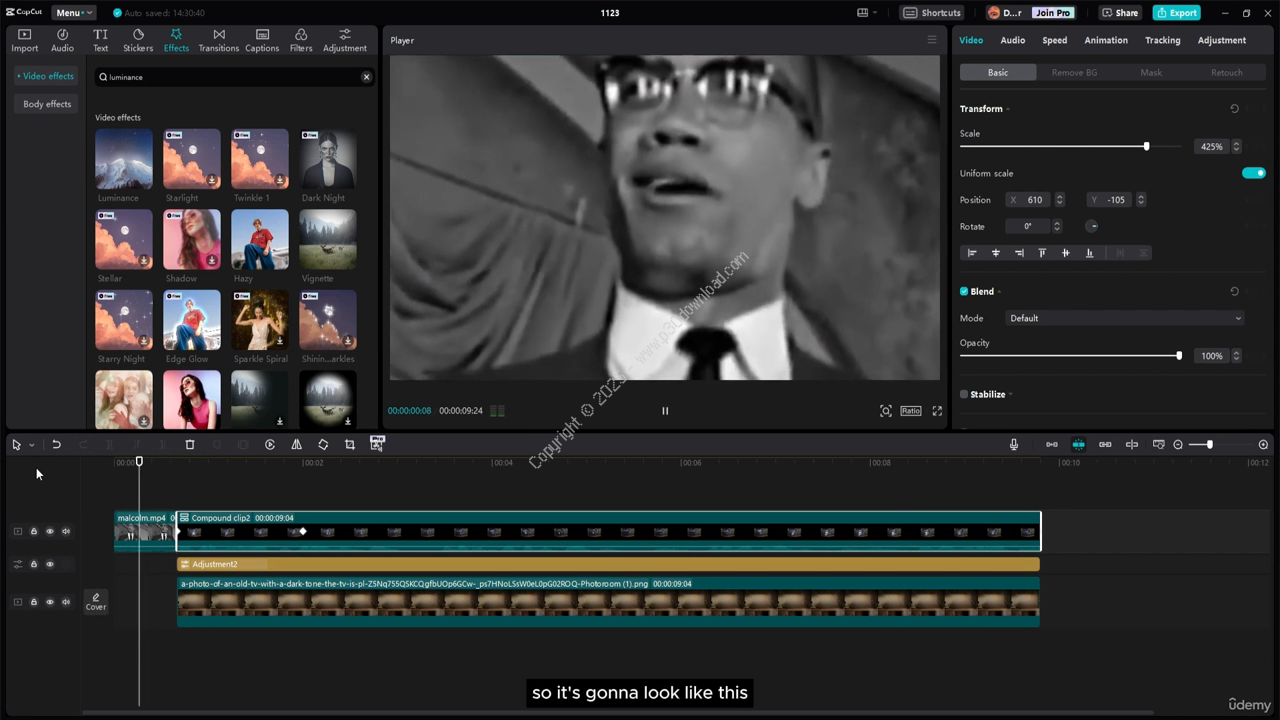Open the Audio library tab

coord(62,40)
